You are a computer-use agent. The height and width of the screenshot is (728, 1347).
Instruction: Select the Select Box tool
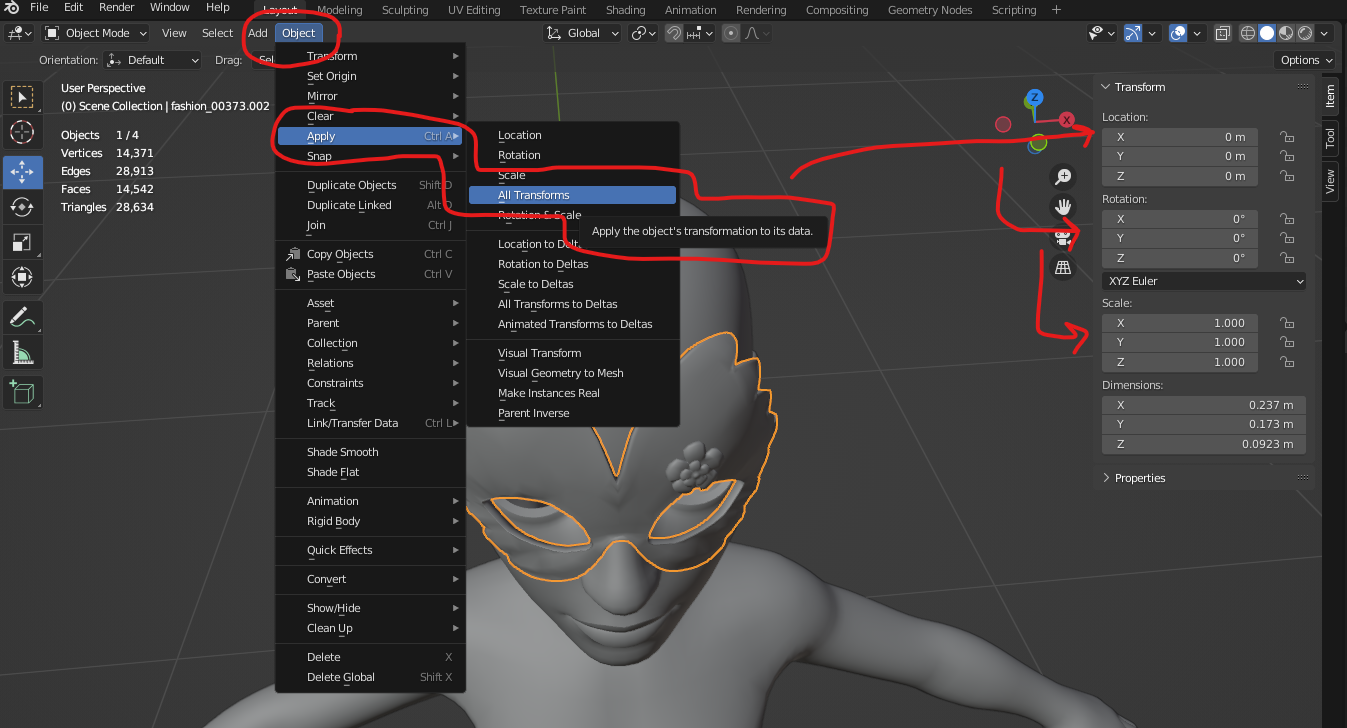[x=21, y=97]
